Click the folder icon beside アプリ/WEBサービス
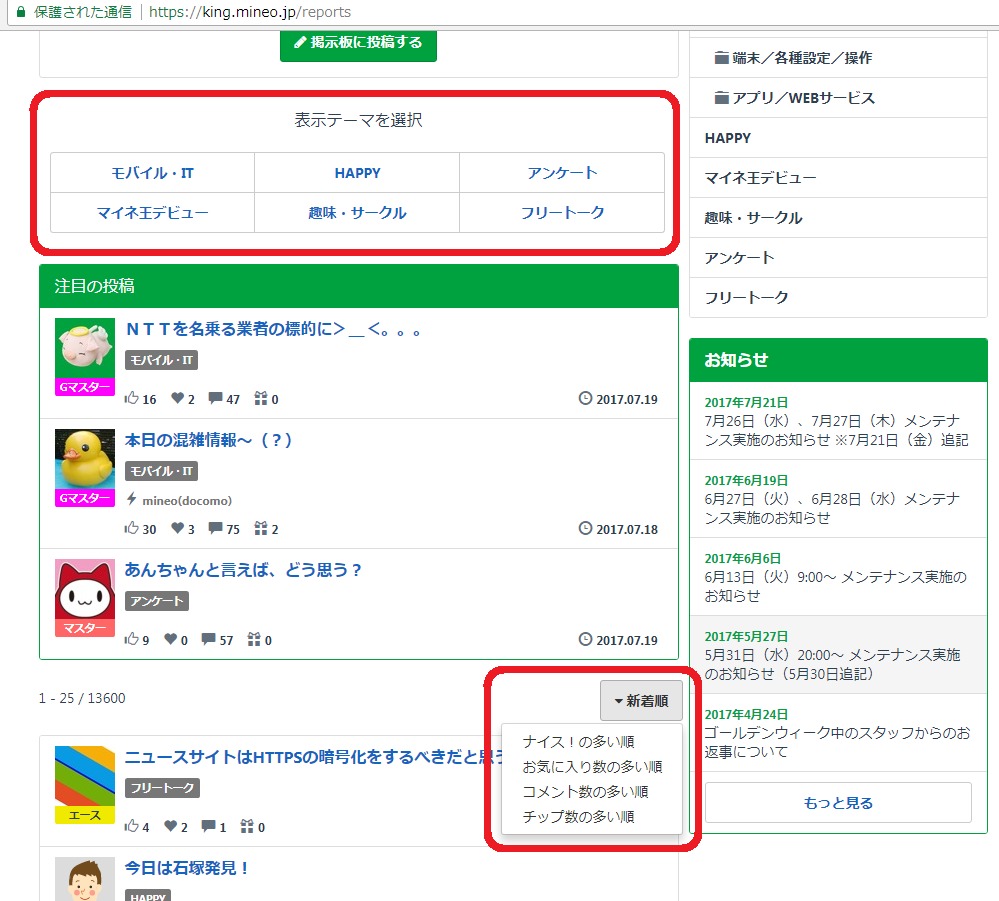Image resolution: width=999 pixels, height=901 pixels. [722, 98]
